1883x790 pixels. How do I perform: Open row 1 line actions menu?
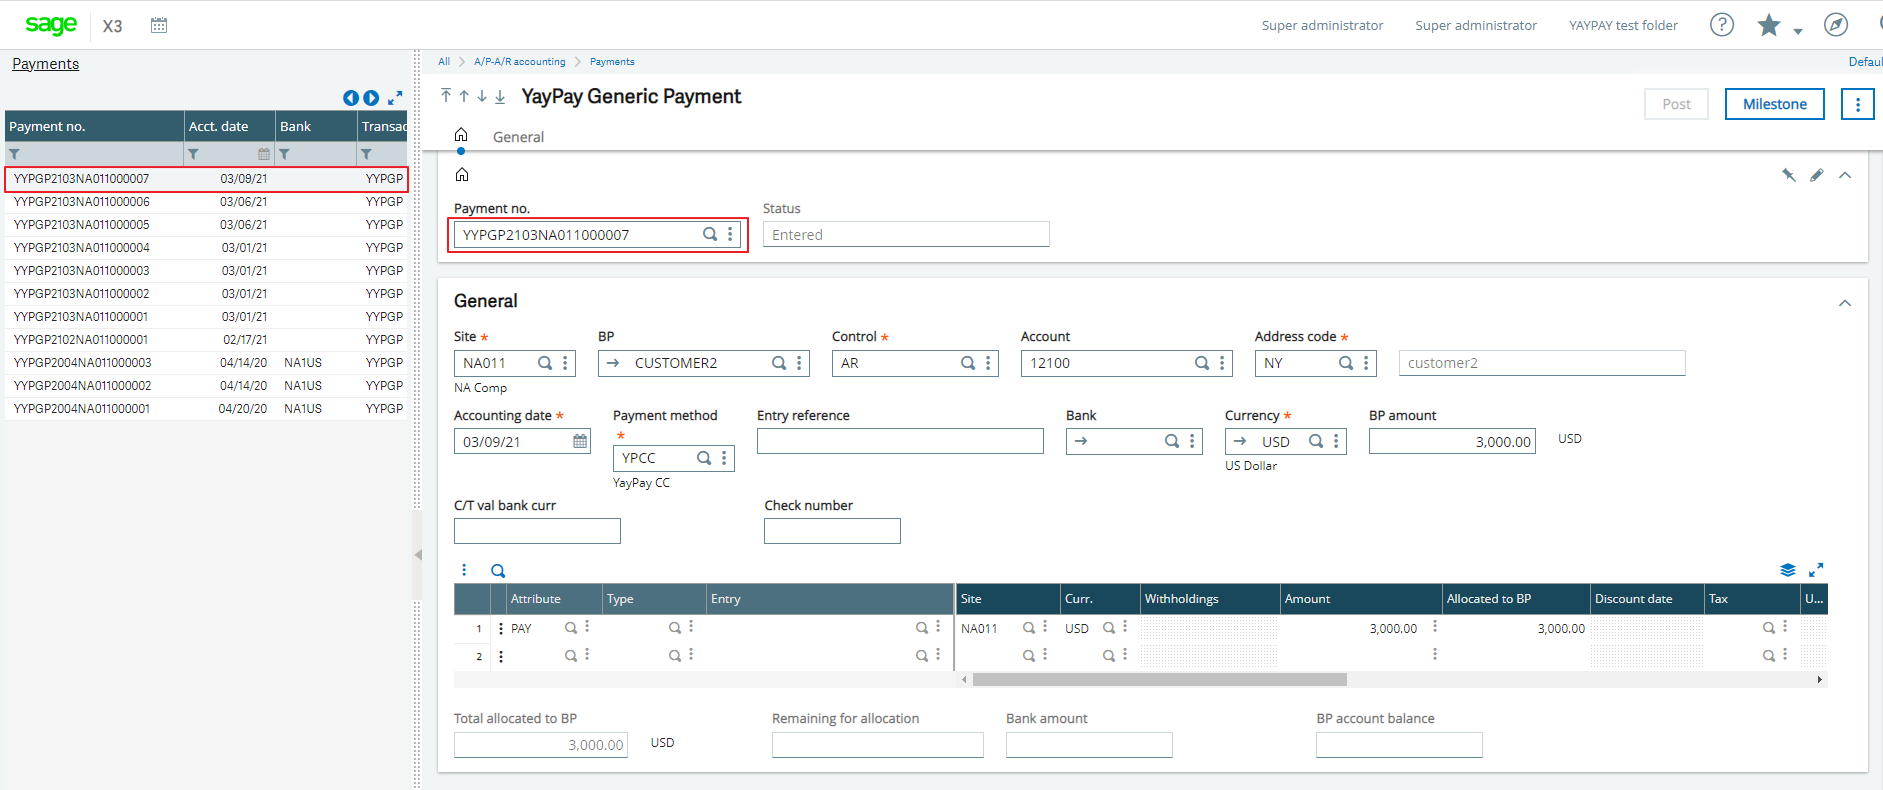[501, 629]
